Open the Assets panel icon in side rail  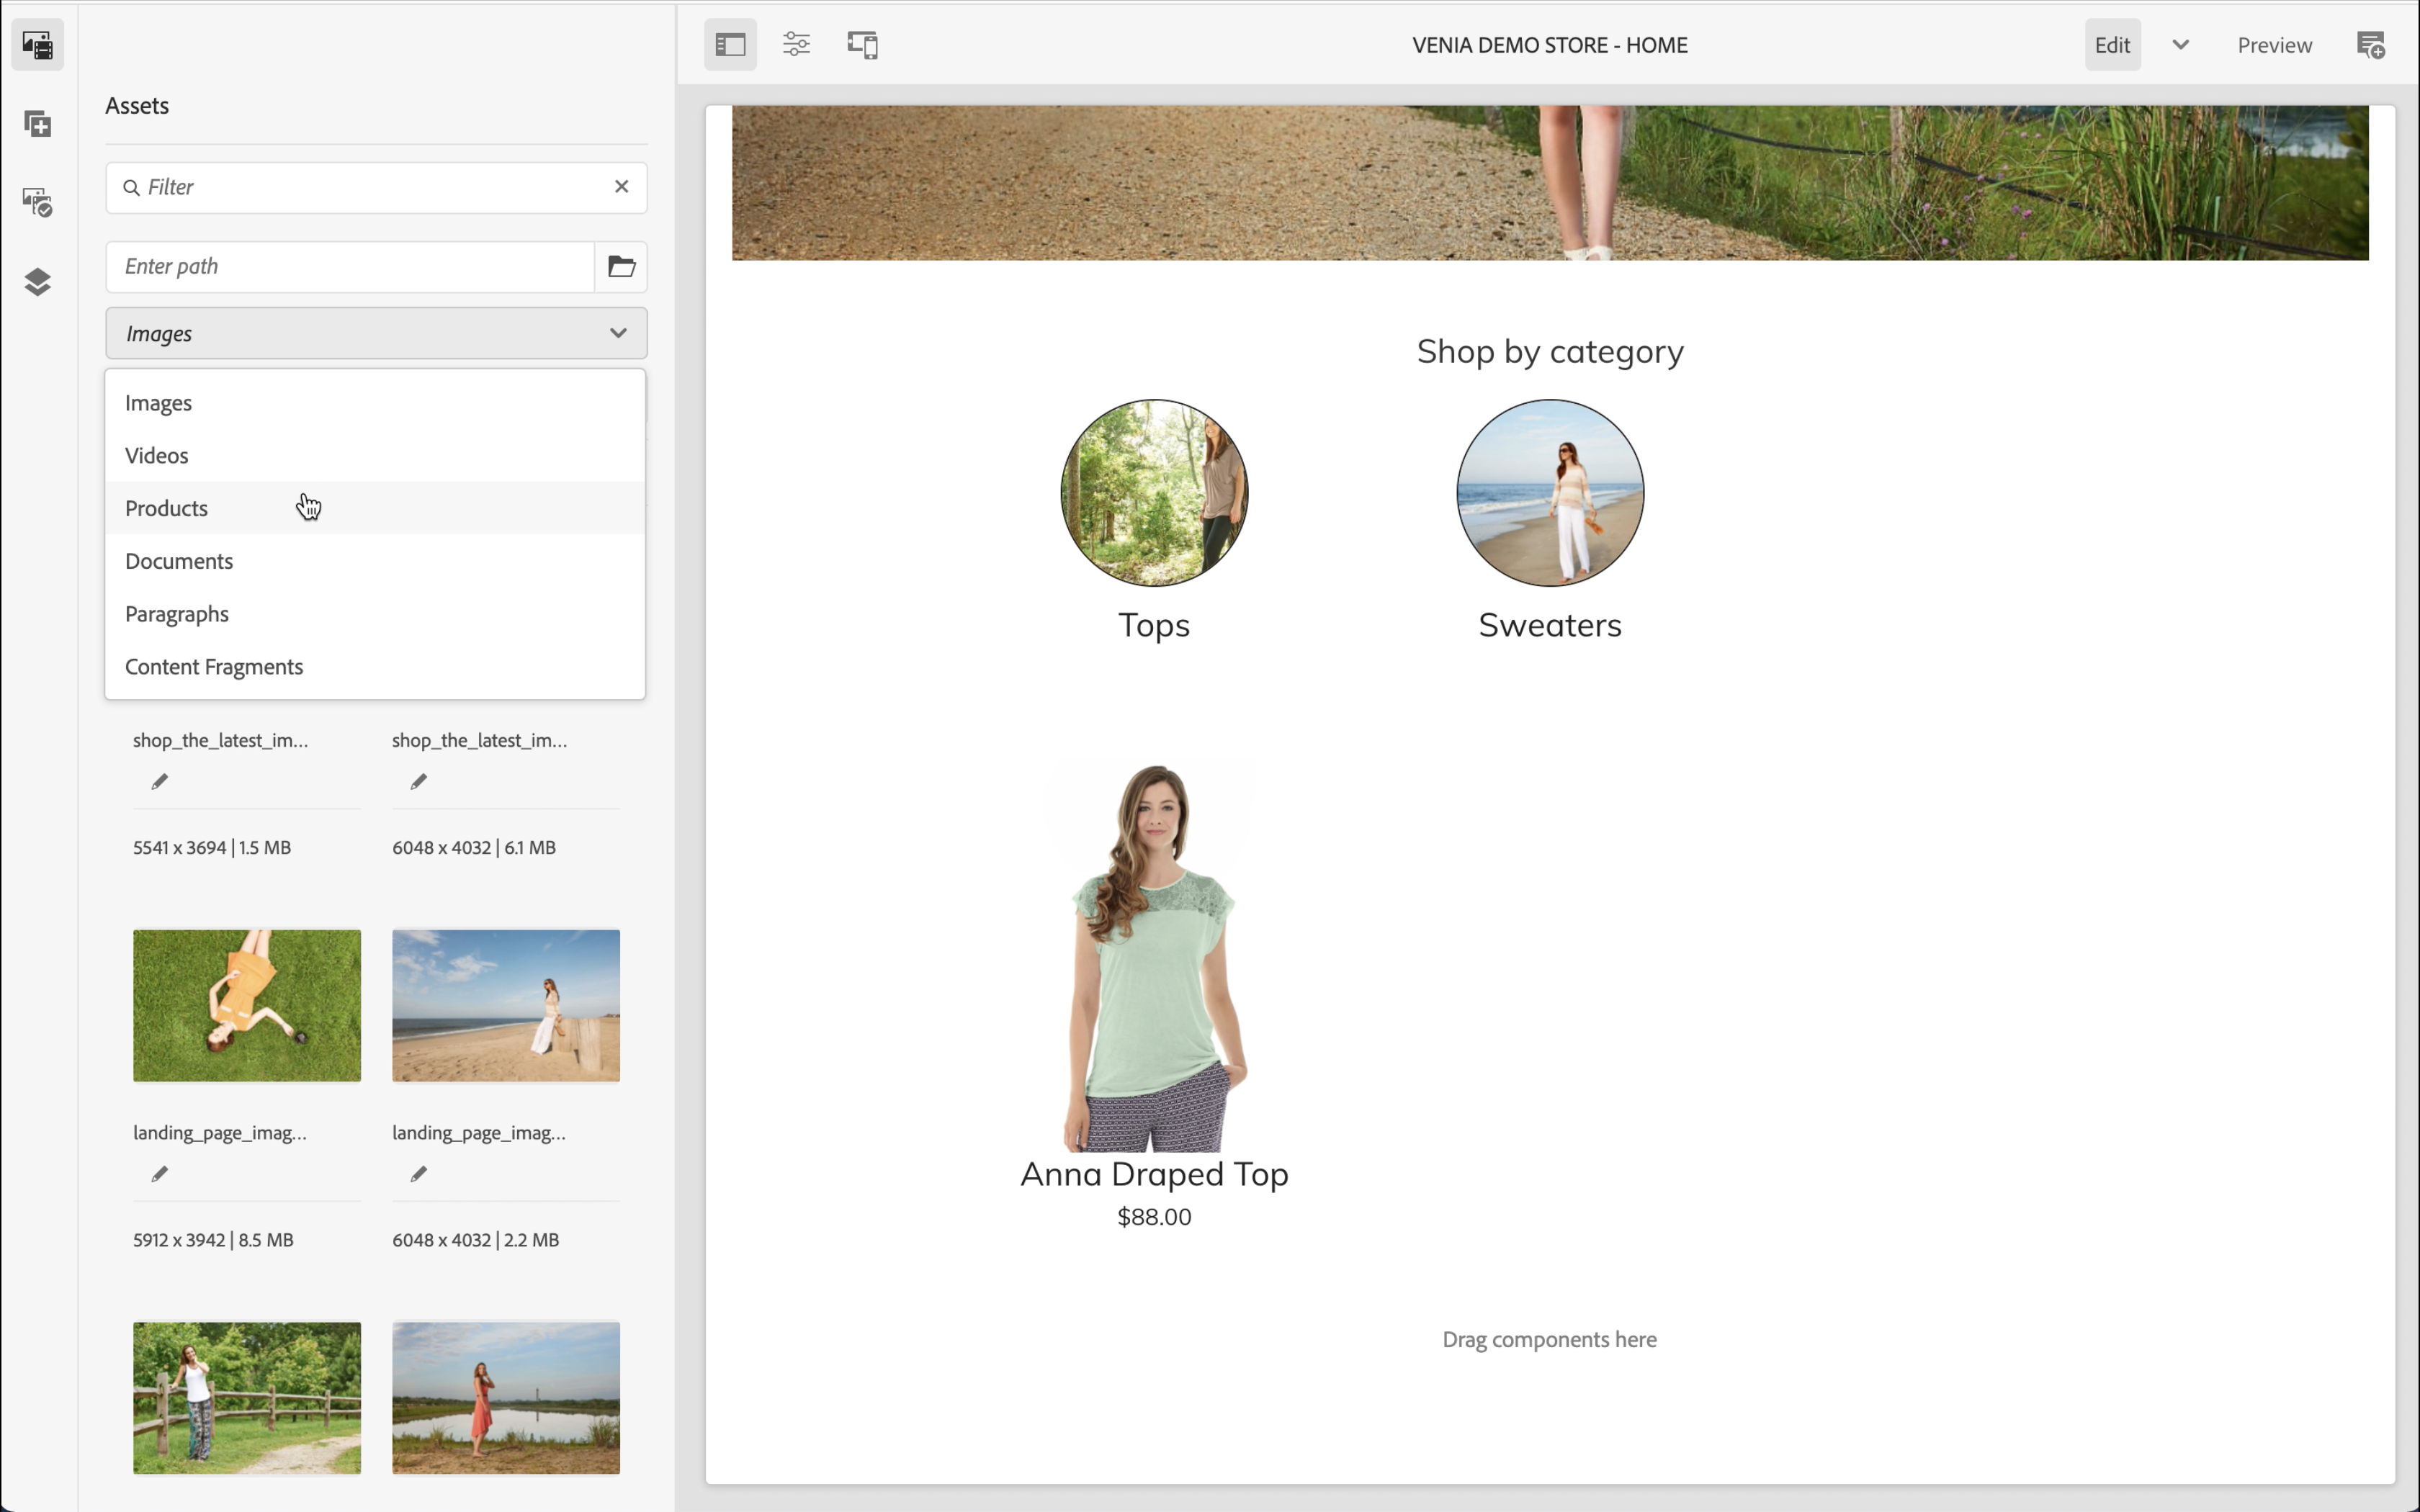point(37,45)
